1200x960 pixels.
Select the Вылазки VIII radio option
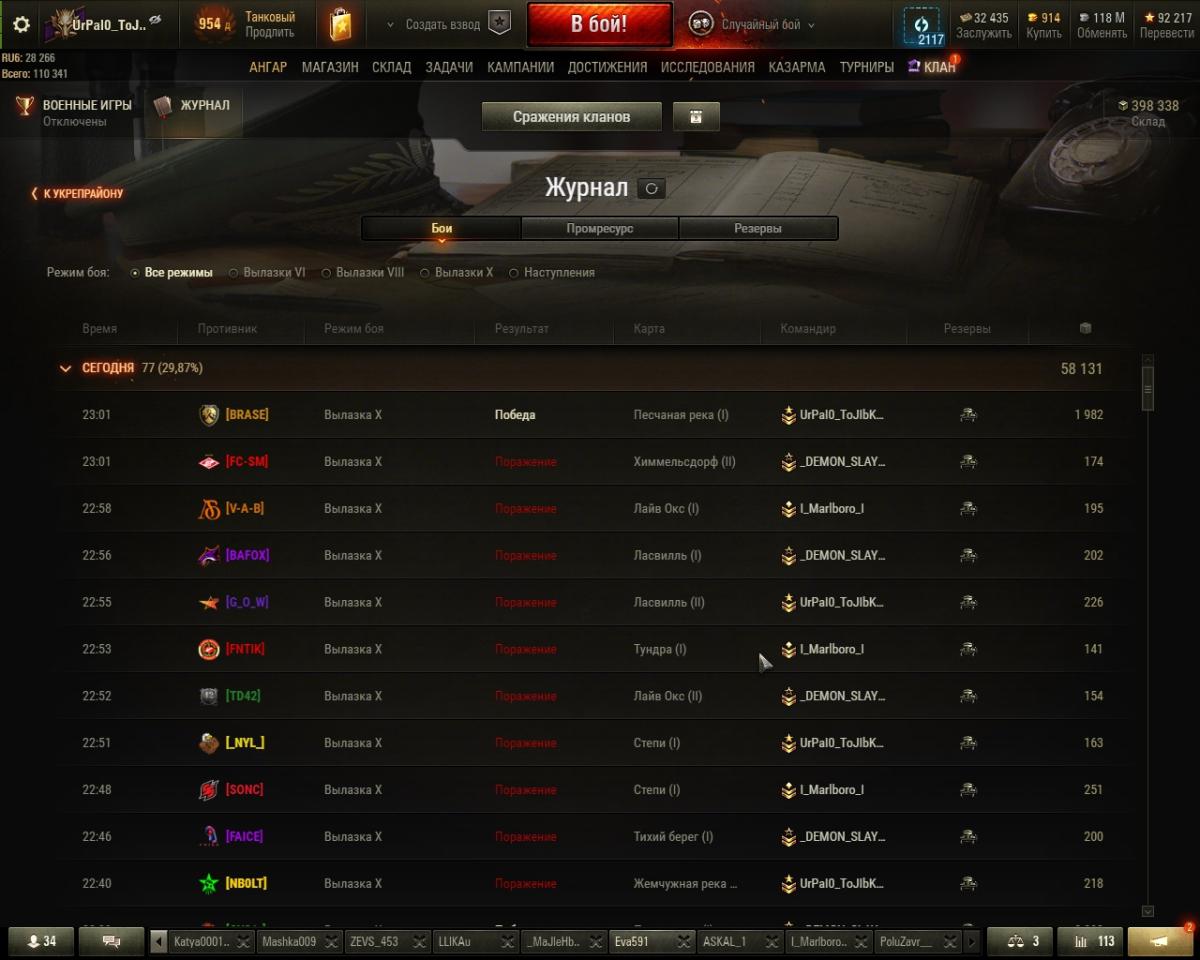click(362, 272)
